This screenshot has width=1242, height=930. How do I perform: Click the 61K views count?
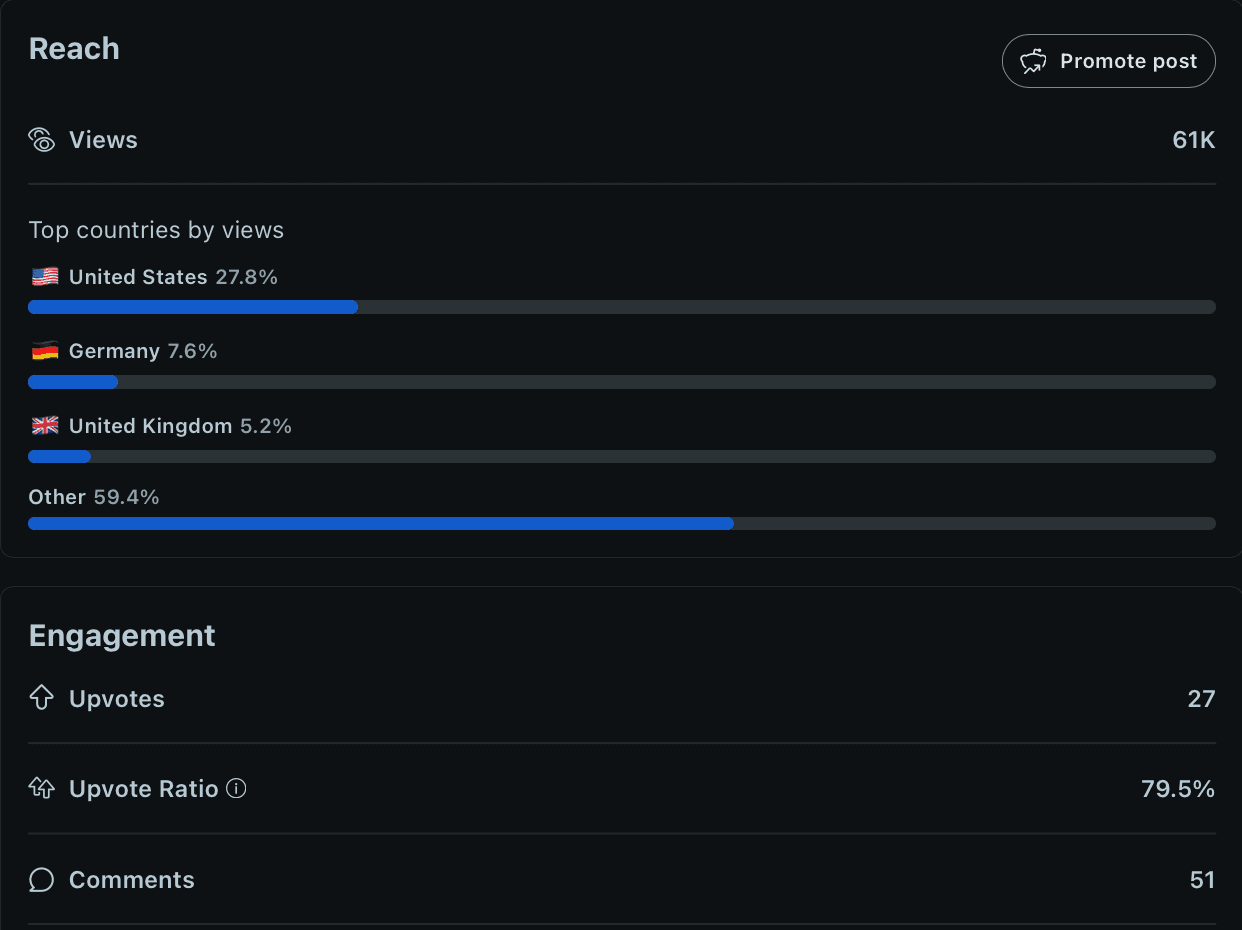point(1193,140)
